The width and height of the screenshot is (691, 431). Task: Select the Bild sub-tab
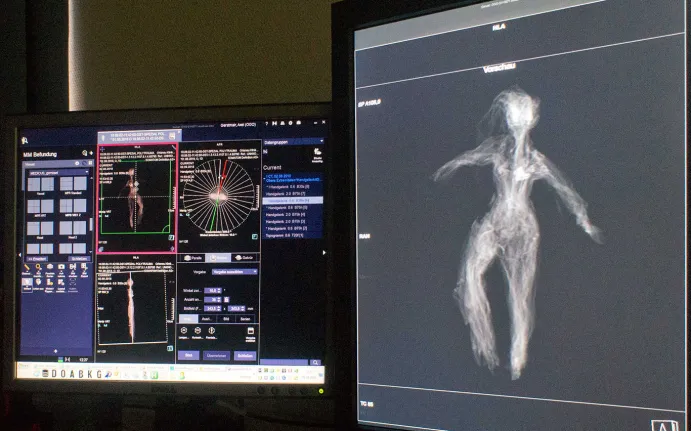[226, 319]
